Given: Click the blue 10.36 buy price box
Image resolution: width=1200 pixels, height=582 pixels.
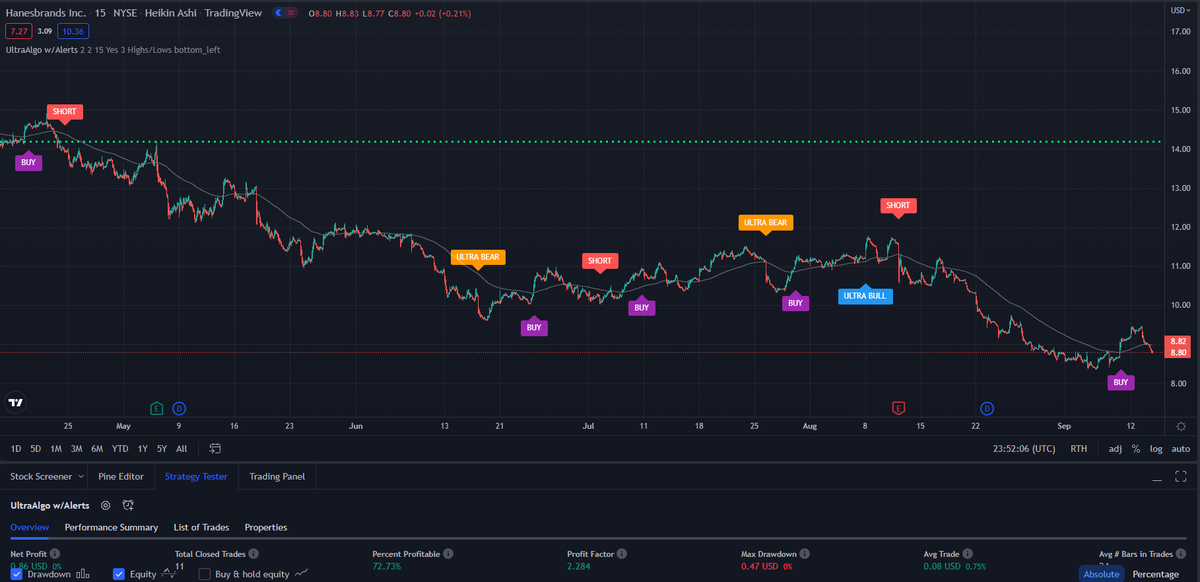Looking at the screenshot, I should pyautogui.click(x=74, y=32).
